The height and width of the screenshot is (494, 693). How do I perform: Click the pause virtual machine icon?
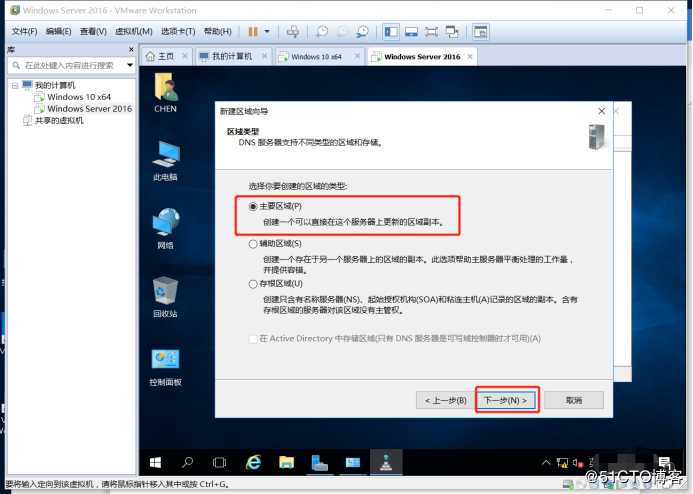(x=253, y=32)
